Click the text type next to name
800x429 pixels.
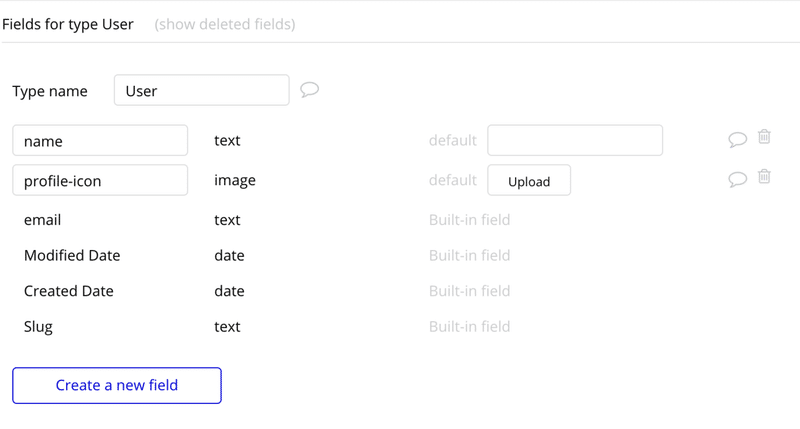tap(227, 140)
